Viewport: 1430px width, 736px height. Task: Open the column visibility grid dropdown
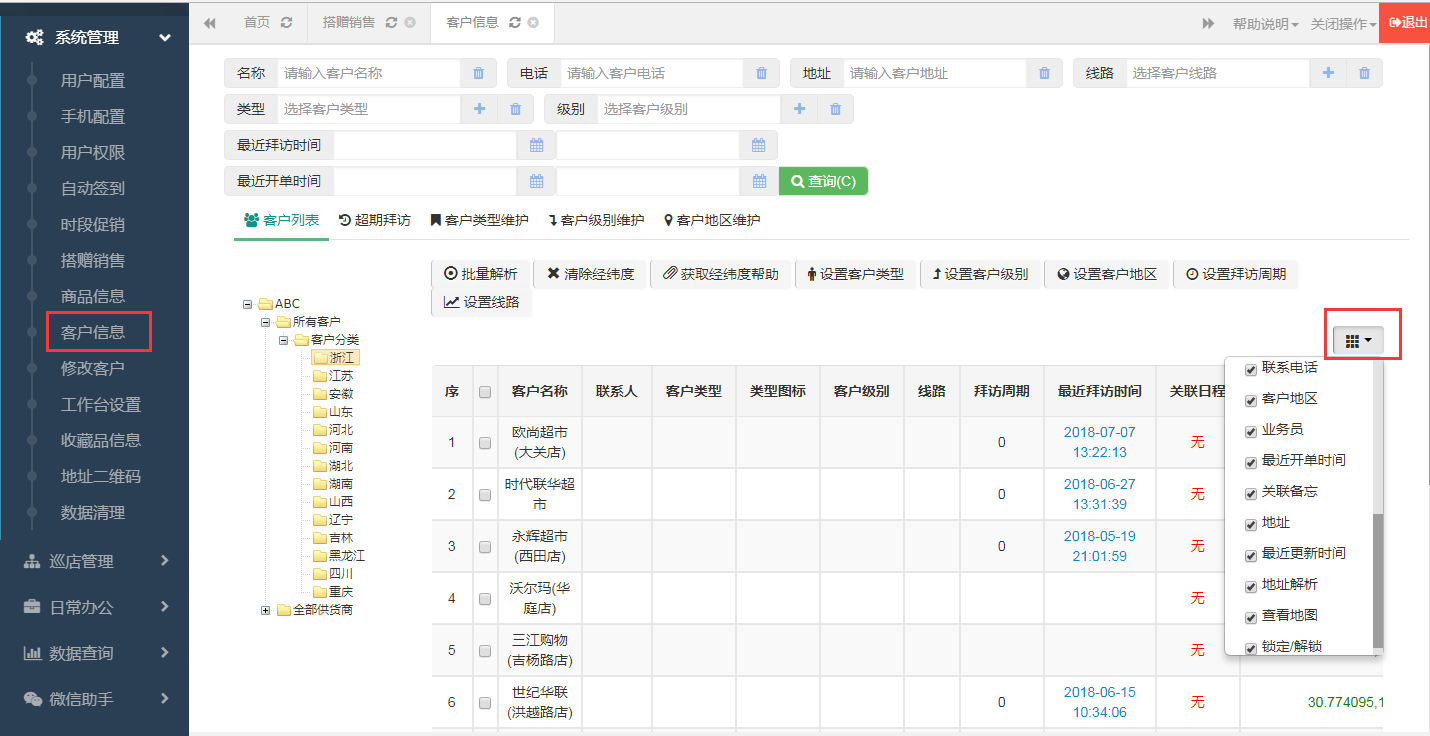(x=1358, y=341)
